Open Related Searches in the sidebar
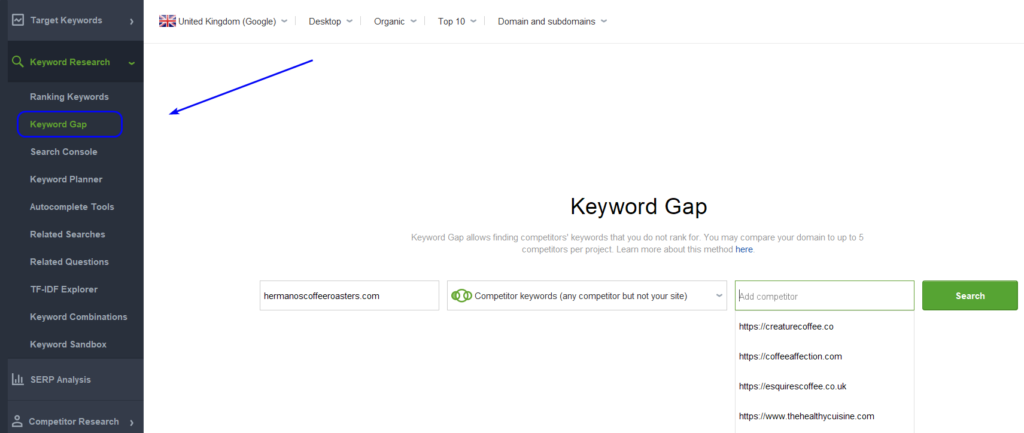Screen dimensions: 1024x433 (67, 234)
